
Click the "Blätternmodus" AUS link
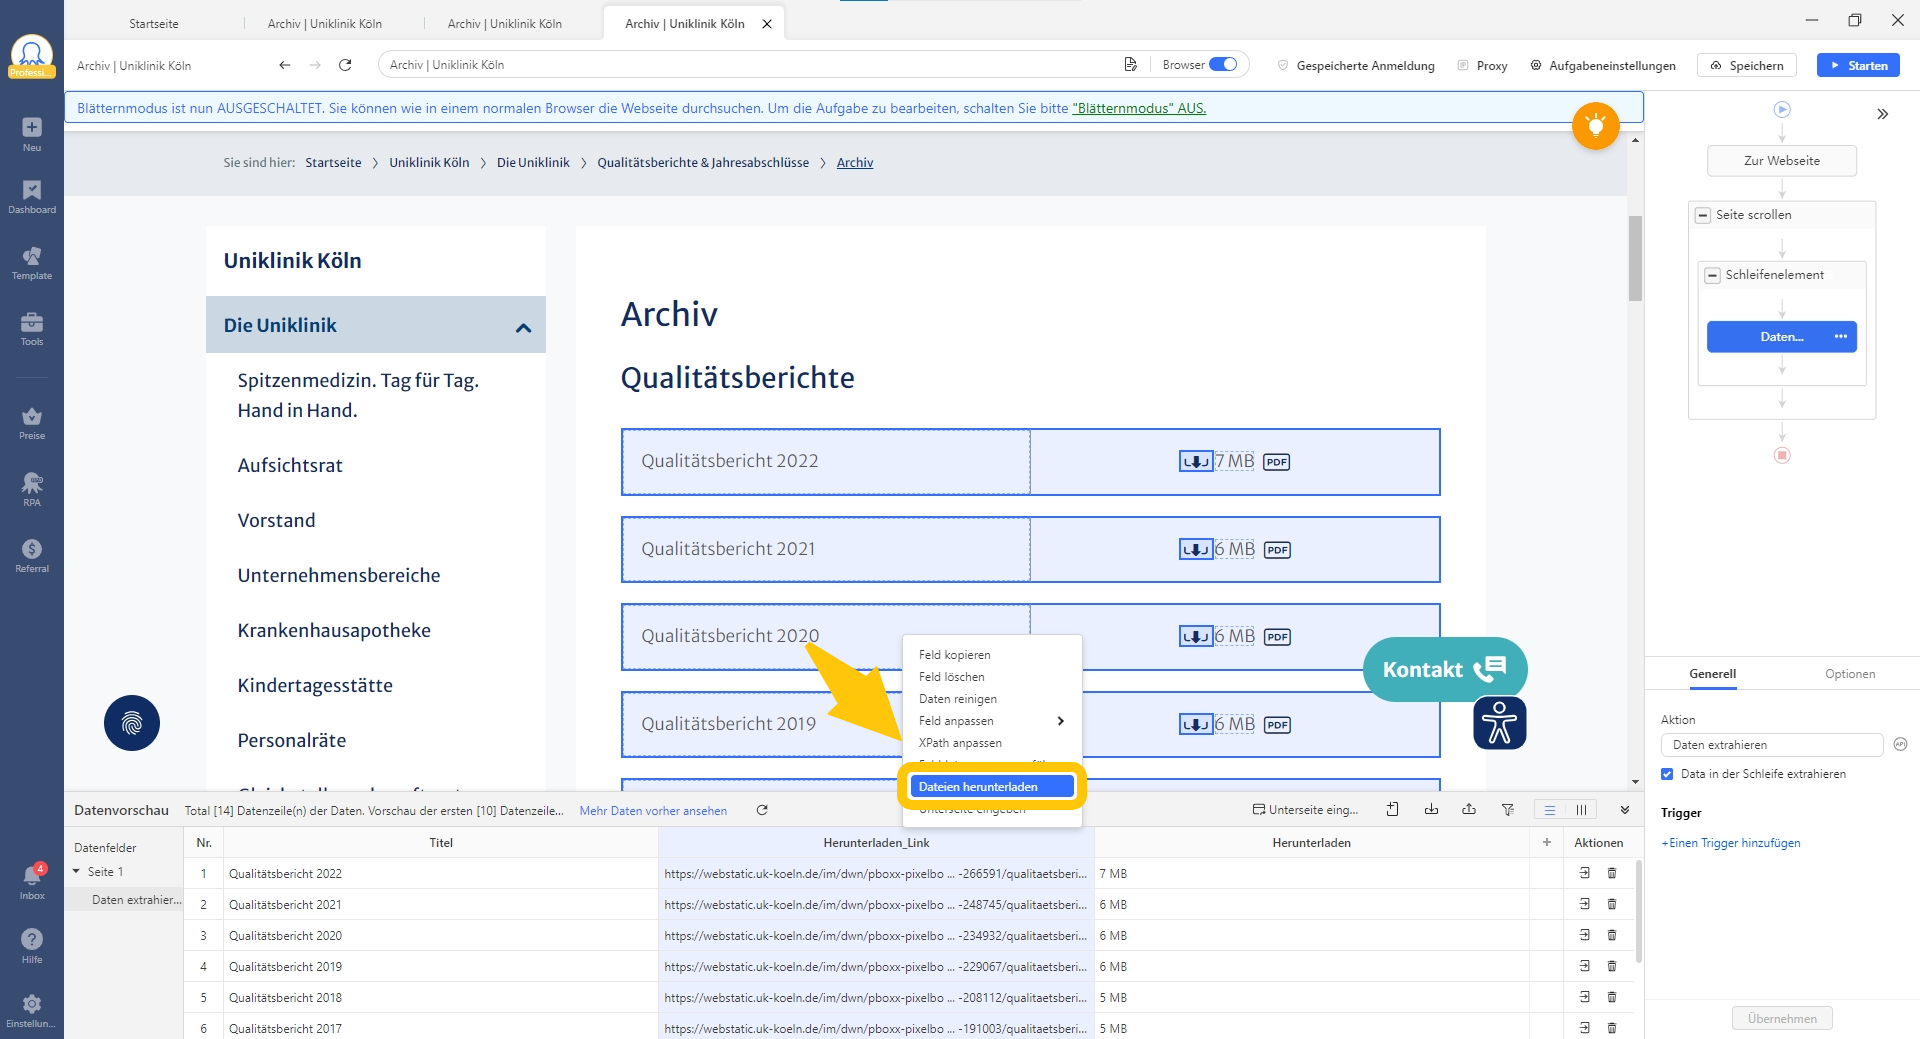[x=1139, y=108]
